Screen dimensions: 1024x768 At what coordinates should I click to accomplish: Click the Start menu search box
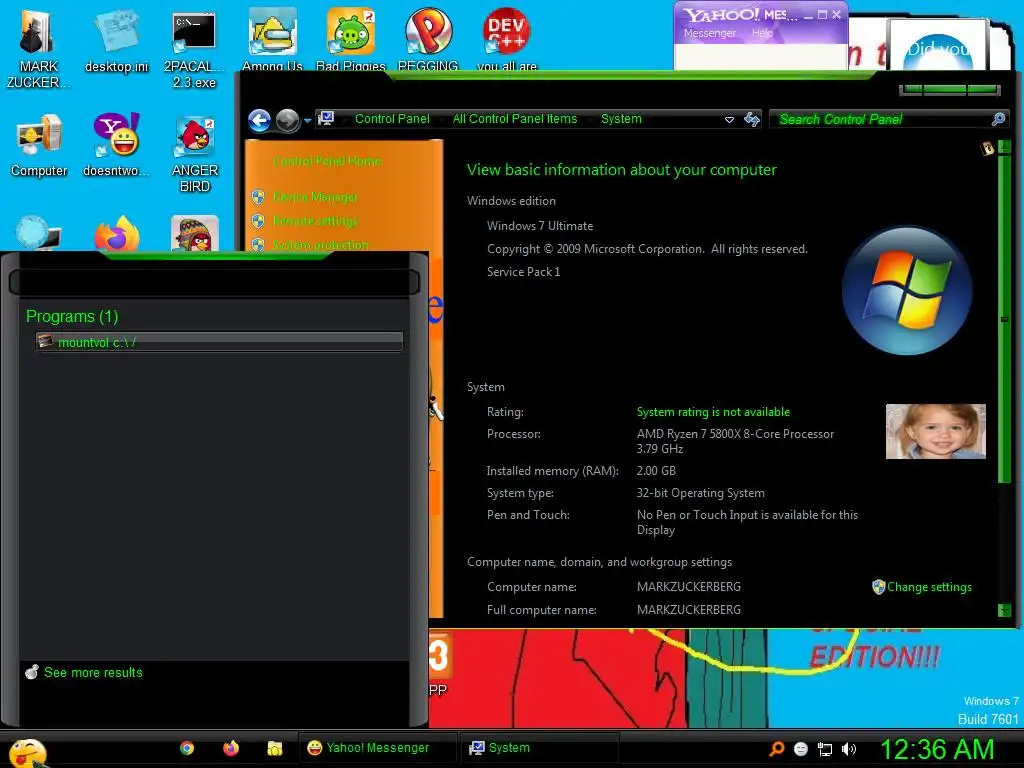coord(214,282)
